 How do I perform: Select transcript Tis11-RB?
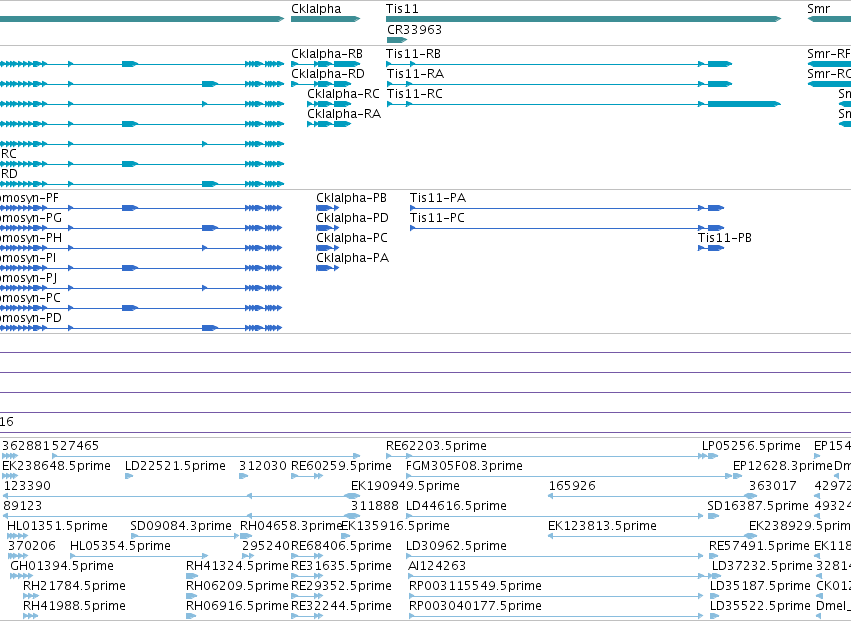[x=559, y=64]
